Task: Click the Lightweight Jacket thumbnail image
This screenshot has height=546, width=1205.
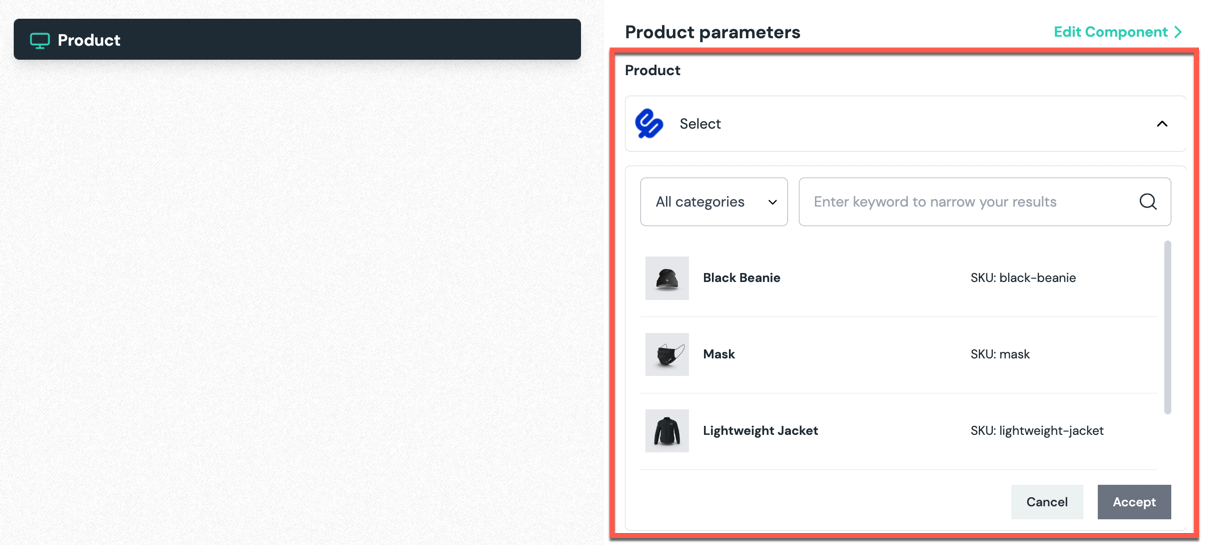Action: [x=667, y=431]
